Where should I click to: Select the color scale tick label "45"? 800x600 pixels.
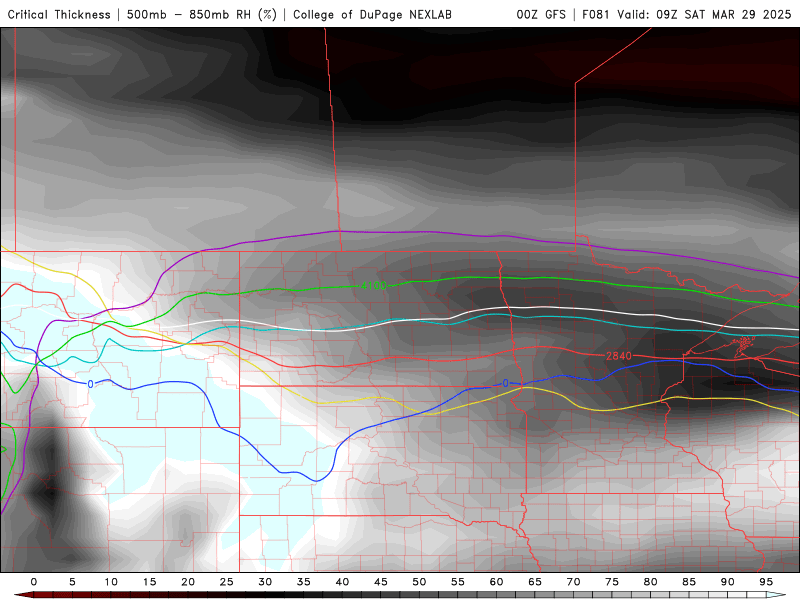pos(381,582)
